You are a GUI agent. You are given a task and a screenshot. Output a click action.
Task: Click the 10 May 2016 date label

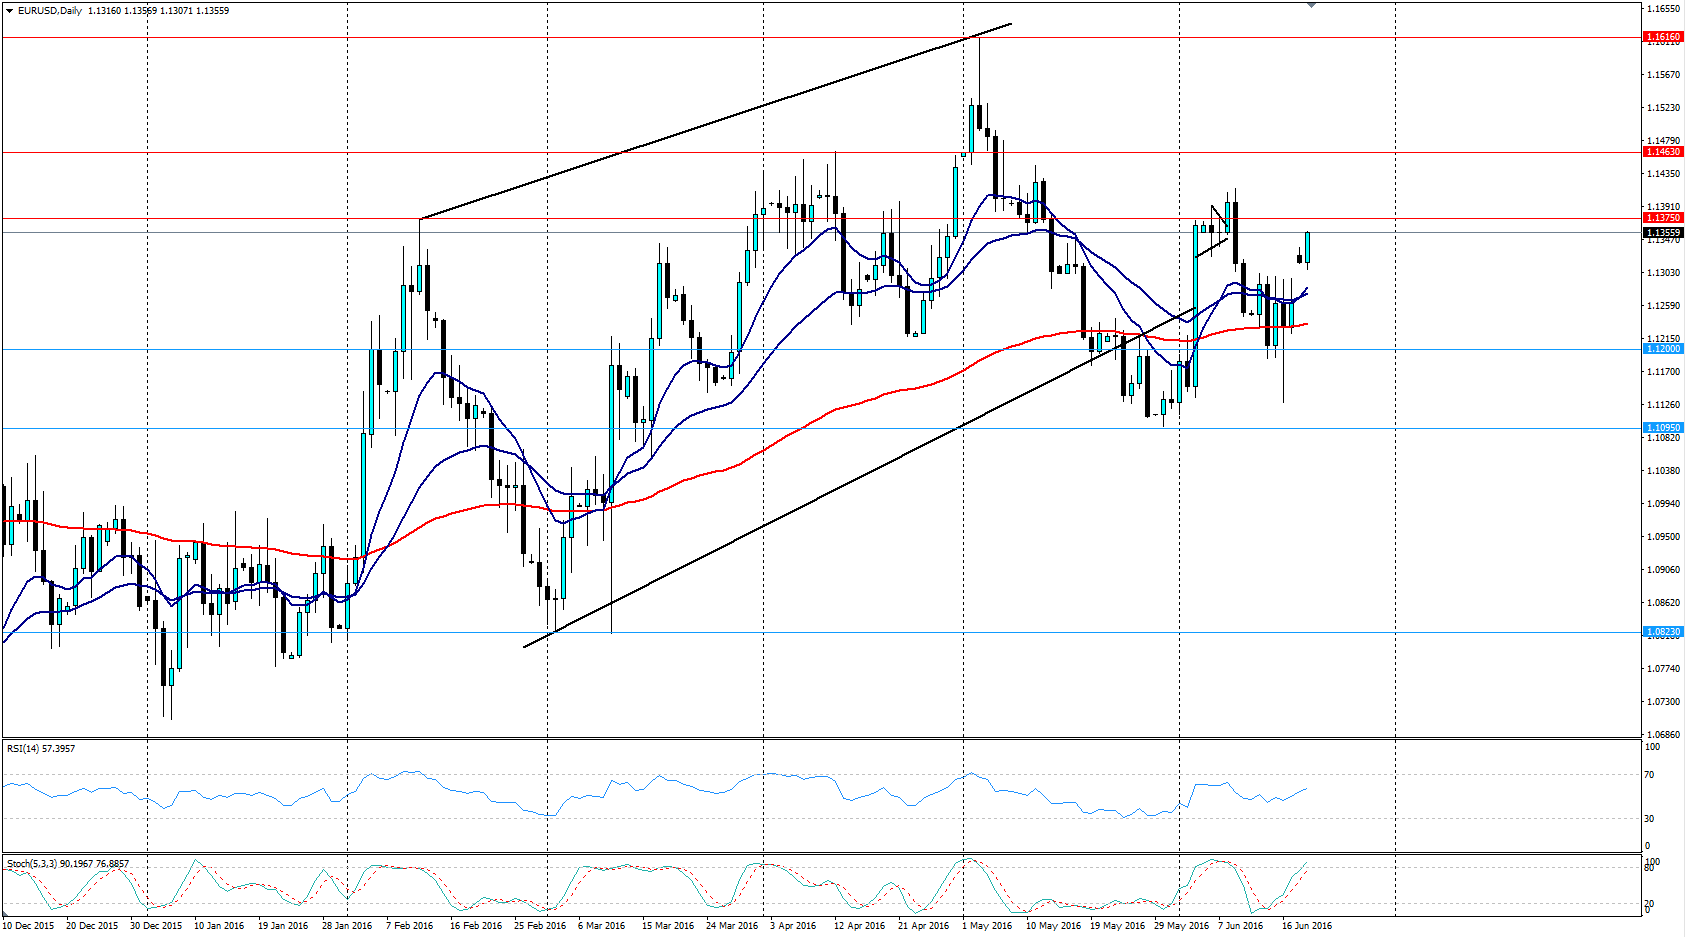[1053, 926]
